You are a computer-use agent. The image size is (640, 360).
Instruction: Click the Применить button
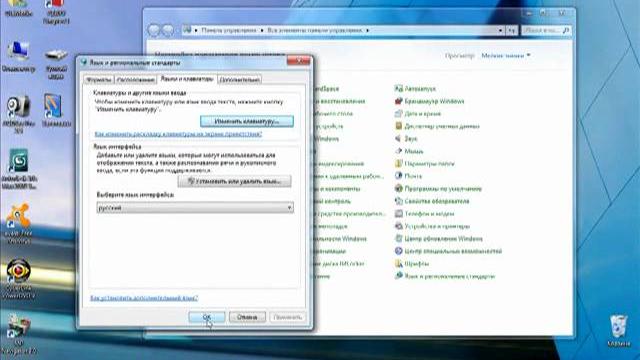(287, 317)
